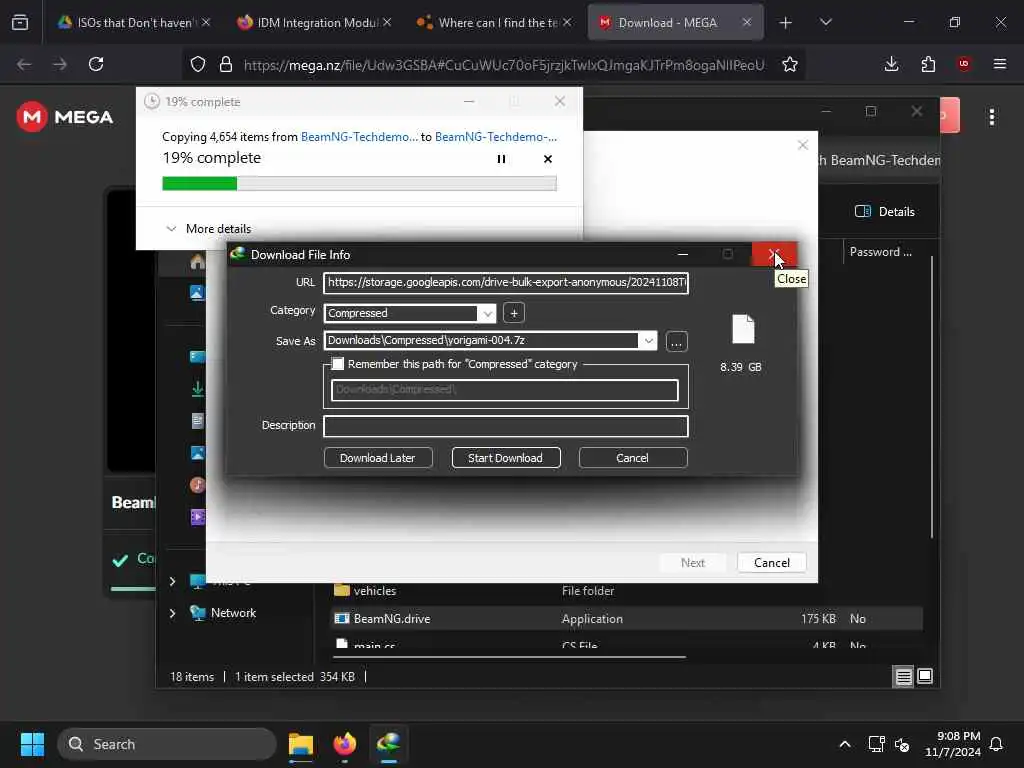View site security padlock info
The image size is (1024, 768).
(x=226, y=64)
